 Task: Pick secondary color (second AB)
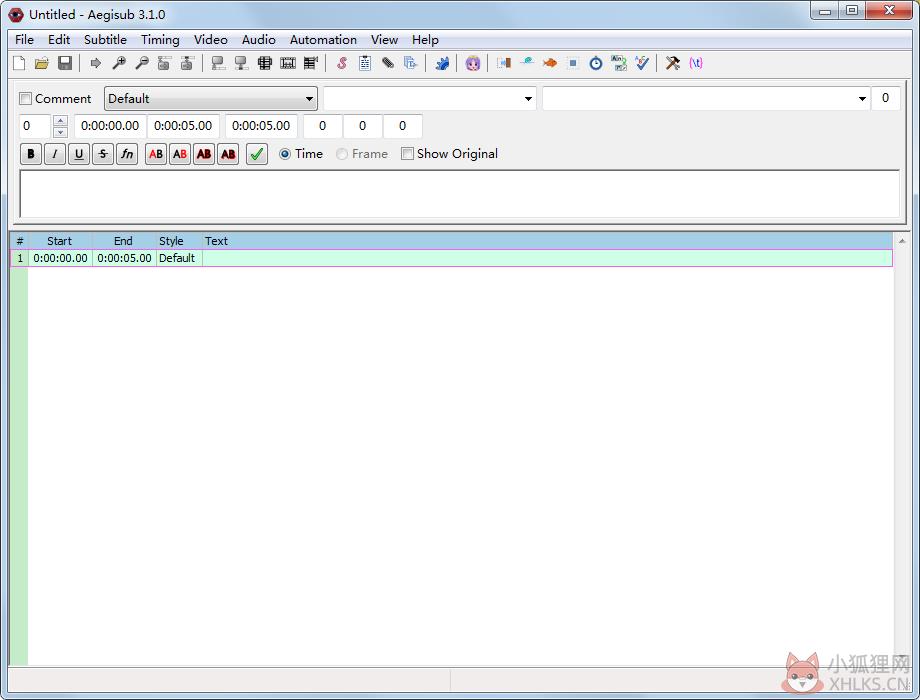click(x=180, y=154)
